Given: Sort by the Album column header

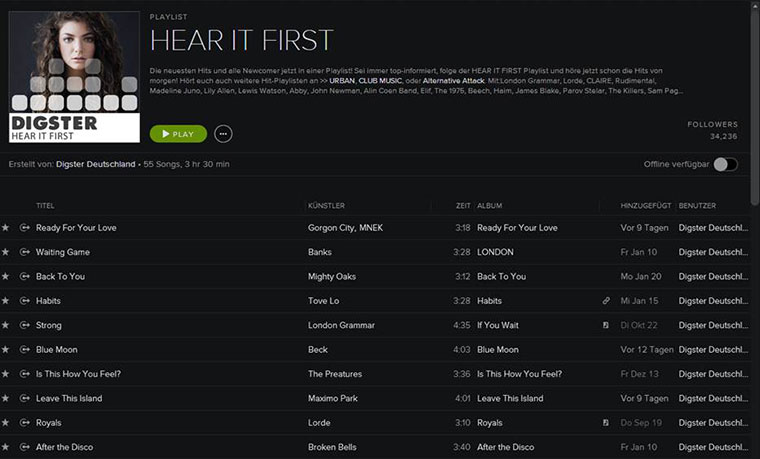Looking at the screenshot, I should (x=489, y=205).
